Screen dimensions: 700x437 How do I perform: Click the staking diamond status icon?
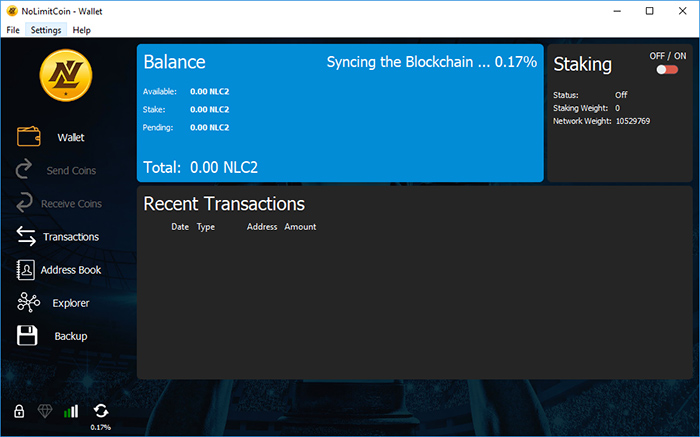[45, 411]
